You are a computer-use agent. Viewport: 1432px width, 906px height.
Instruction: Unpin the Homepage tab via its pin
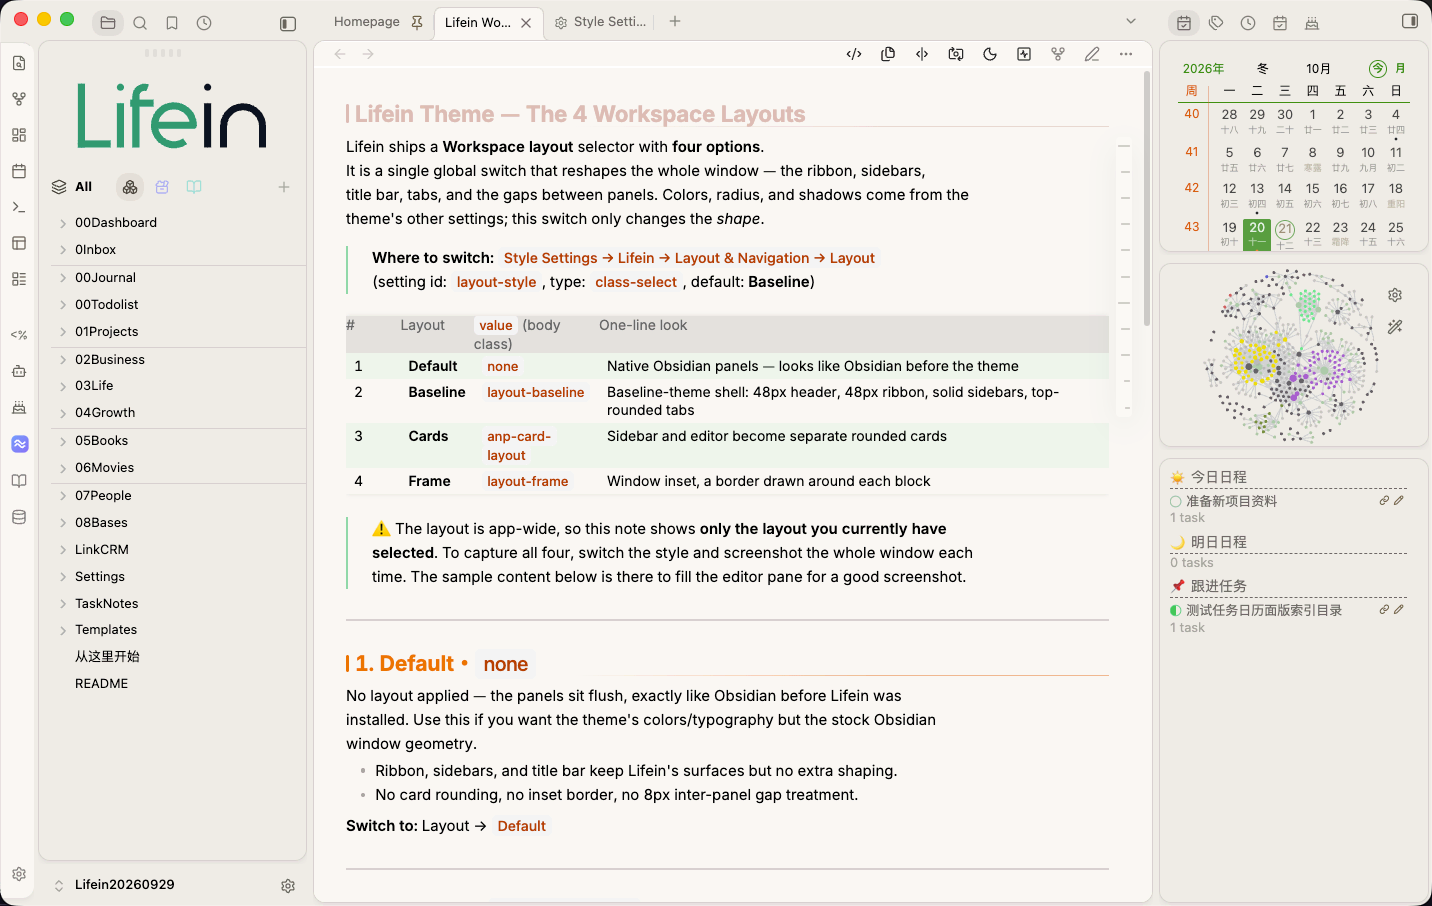click(x=417, y=22)
